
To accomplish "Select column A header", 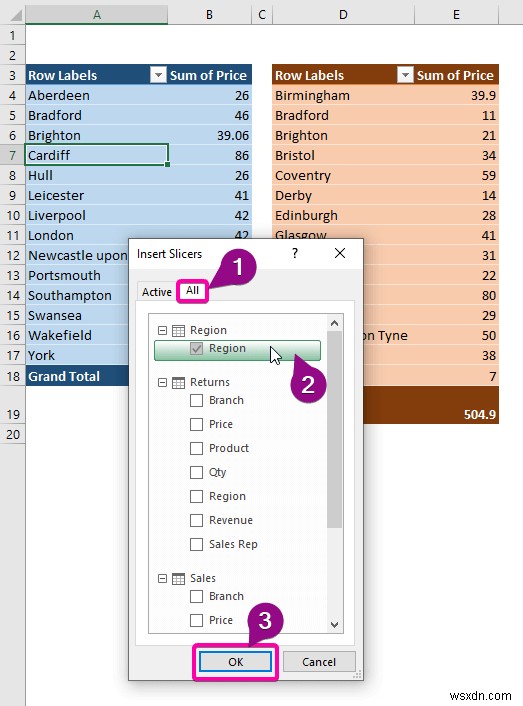I will pos(97,14).
